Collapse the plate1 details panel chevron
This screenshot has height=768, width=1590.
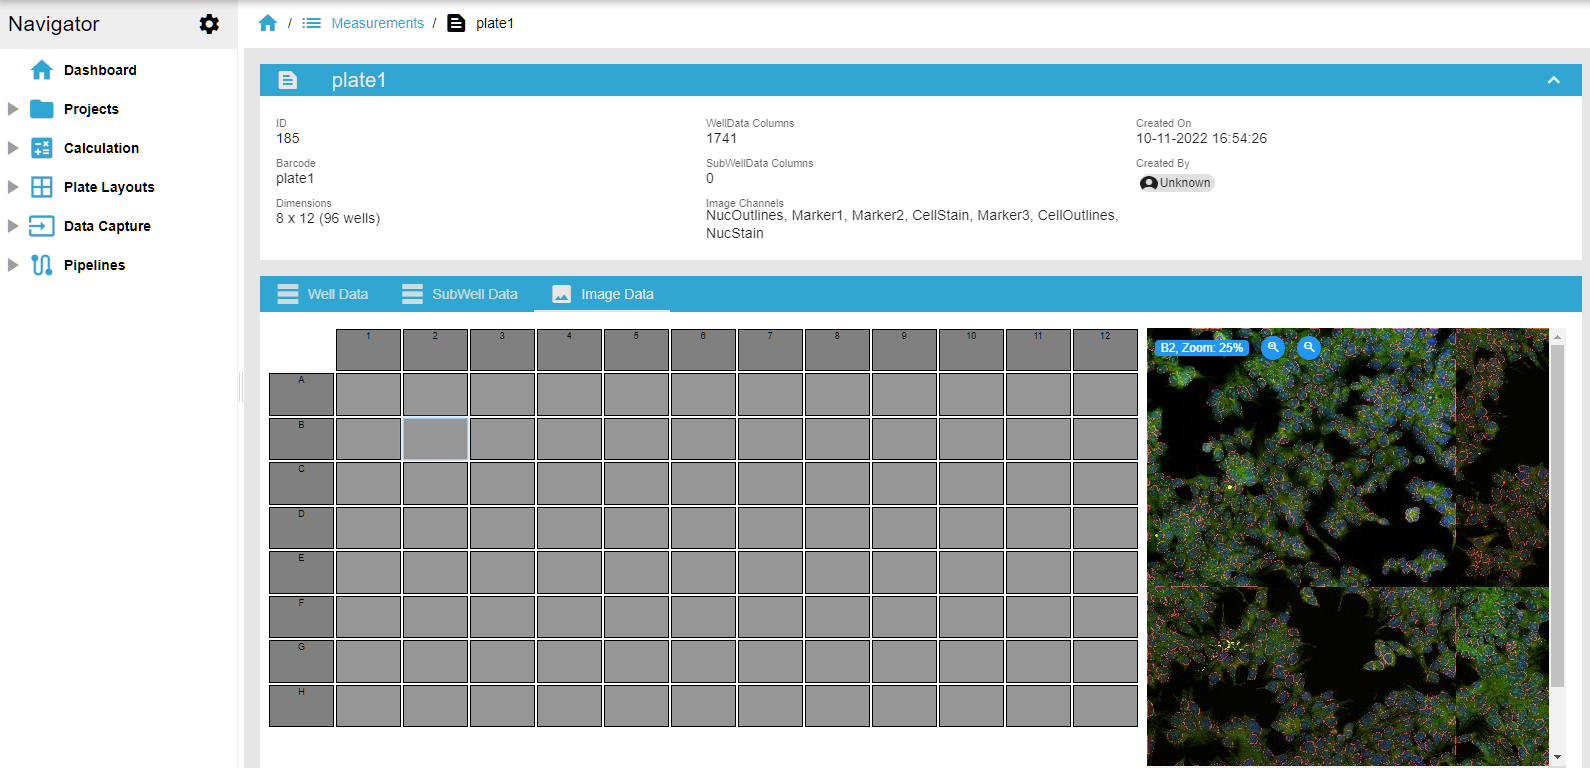[x=1553, y=80]
